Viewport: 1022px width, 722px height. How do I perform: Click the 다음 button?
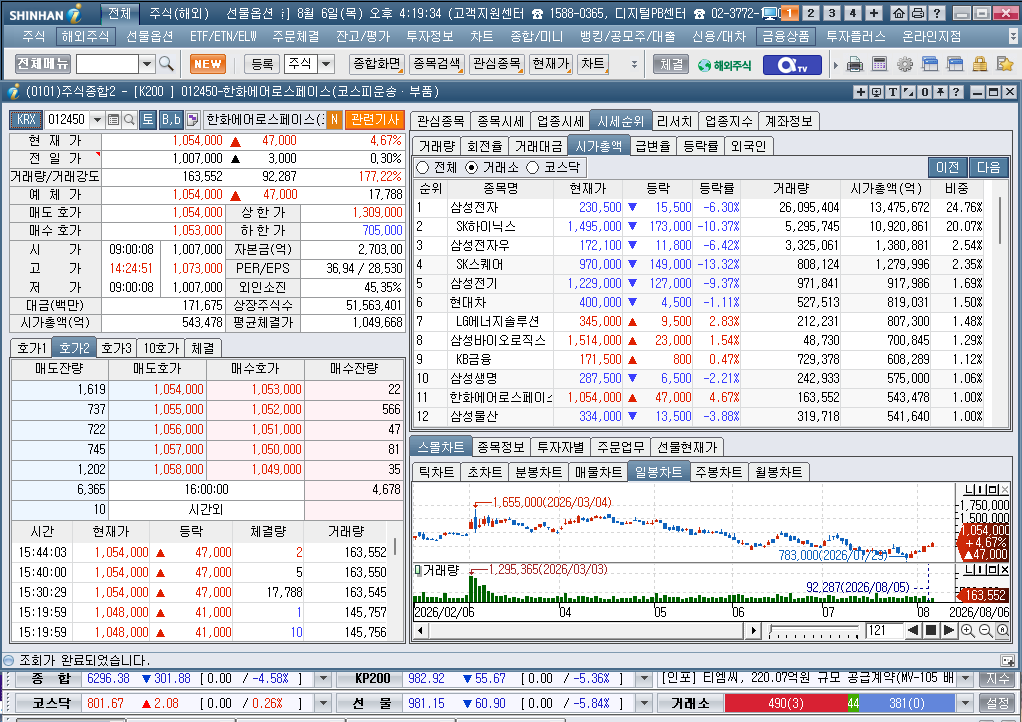coord(988,167)
